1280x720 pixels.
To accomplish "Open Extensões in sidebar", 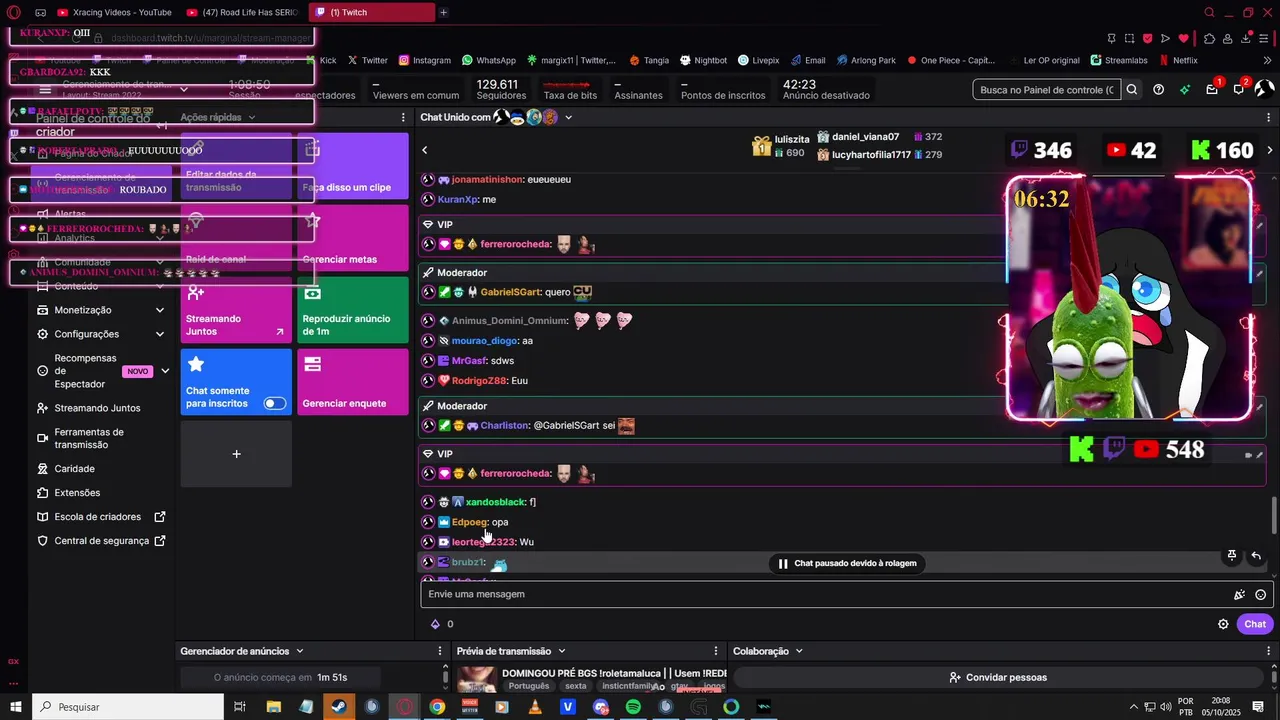I will [77, 493].
